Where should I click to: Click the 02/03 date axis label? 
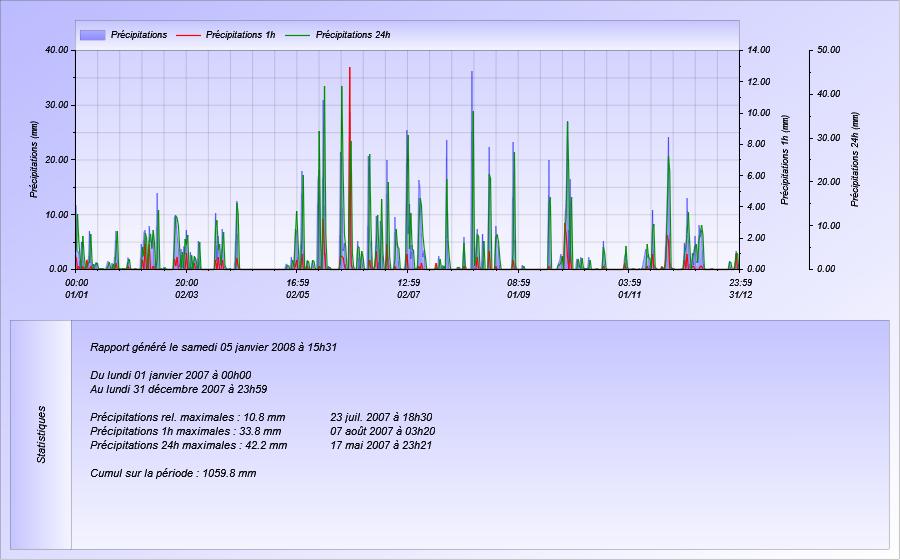[x=187, y=295]
